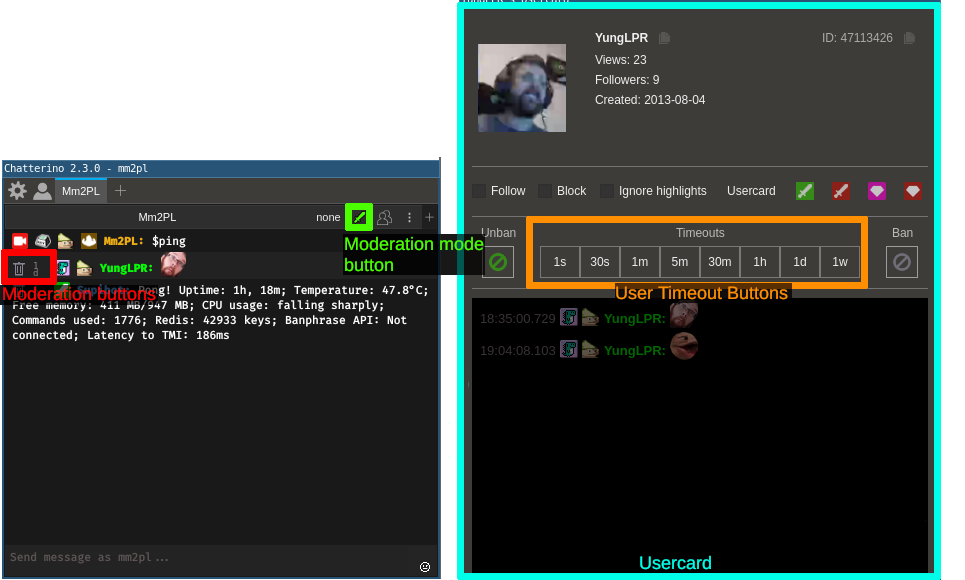Click the Ban button in the usercard
The image size is (965, 580).
click(x=902, y=262)
